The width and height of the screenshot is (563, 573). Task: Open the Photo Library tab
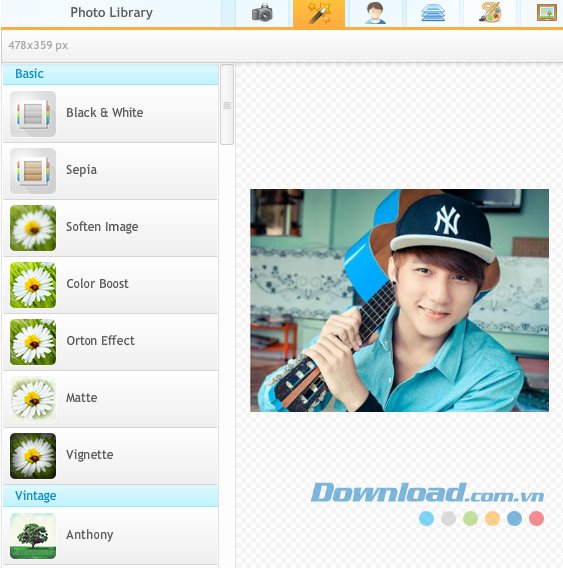pos(111,13)
